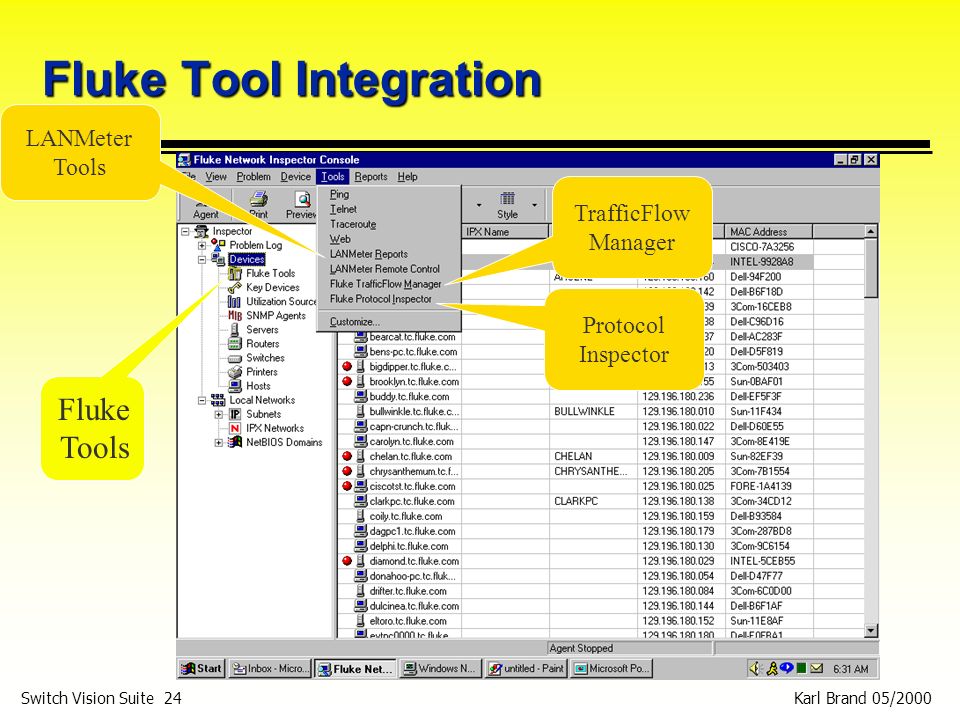Select Fluke Tools icon in tree
This screenshot has width=960, height=720.
(235, 273)
